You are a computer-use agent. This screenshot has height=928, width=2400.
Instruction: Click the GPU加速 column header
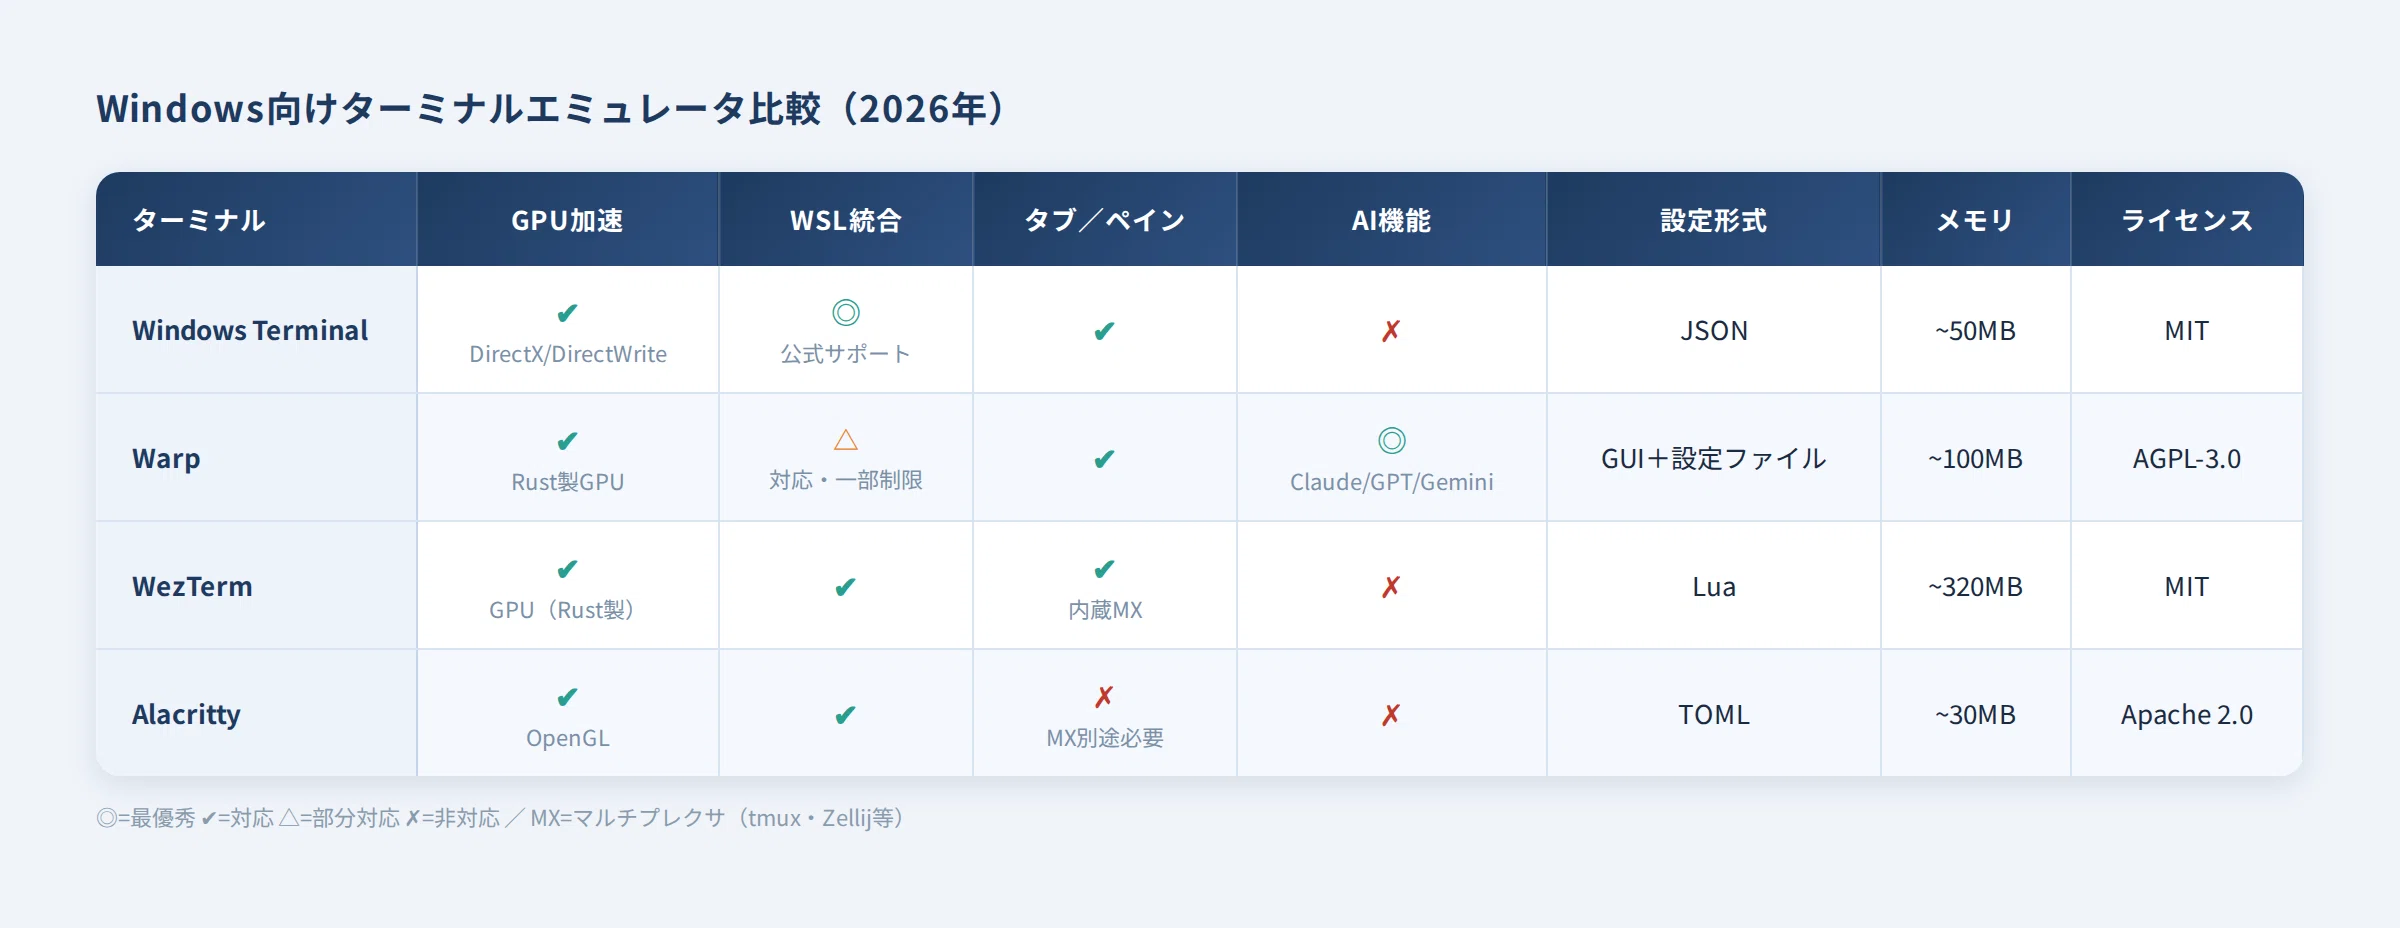[x=567, y=220]
